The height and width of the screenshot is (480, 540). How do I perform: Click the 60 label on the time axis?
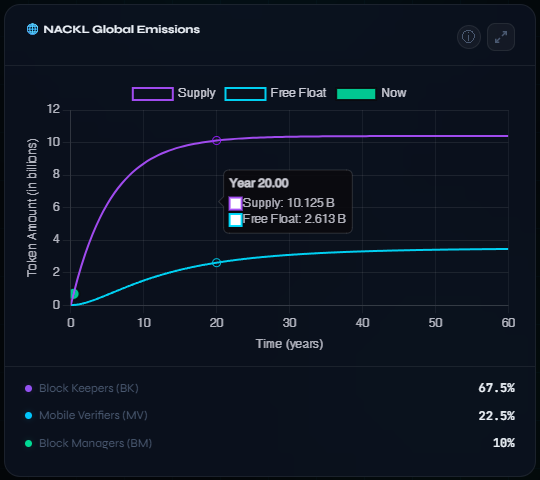(508, 323)
